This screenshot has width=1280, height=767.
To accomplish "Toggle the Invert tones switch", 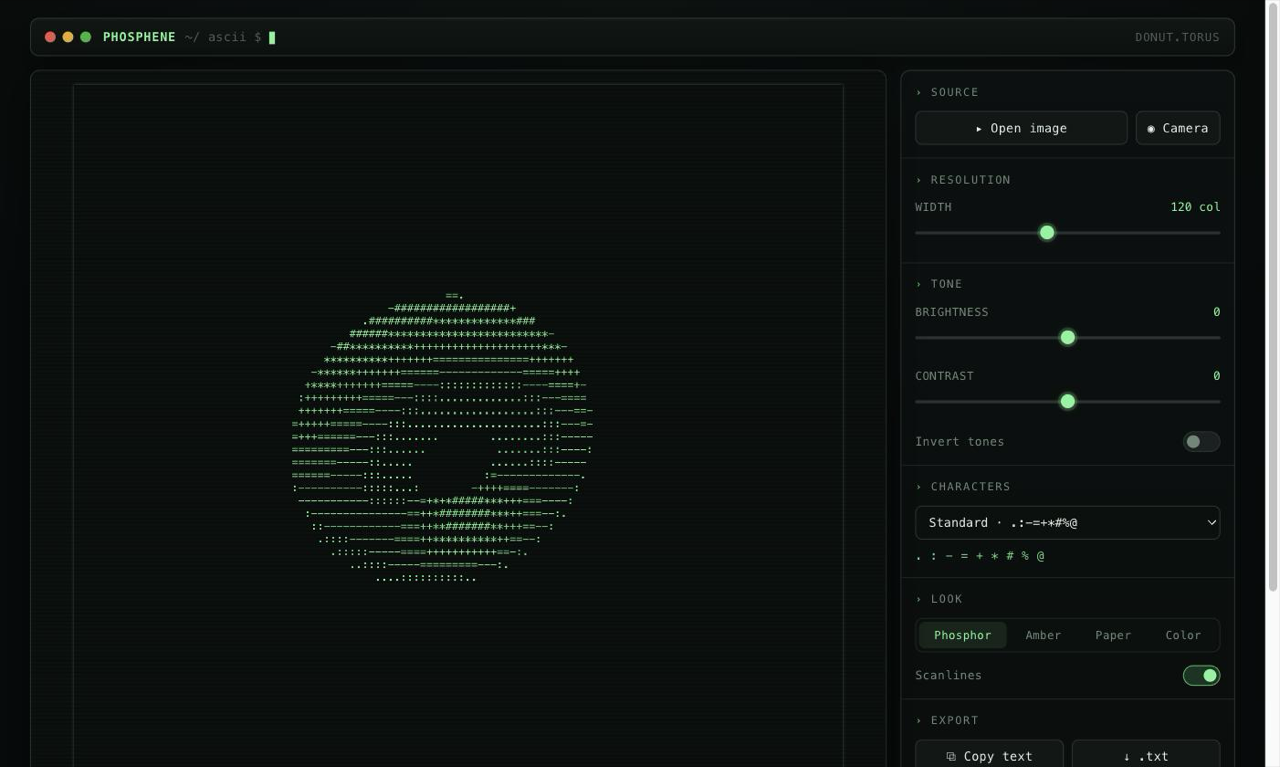I will 1201,442.
